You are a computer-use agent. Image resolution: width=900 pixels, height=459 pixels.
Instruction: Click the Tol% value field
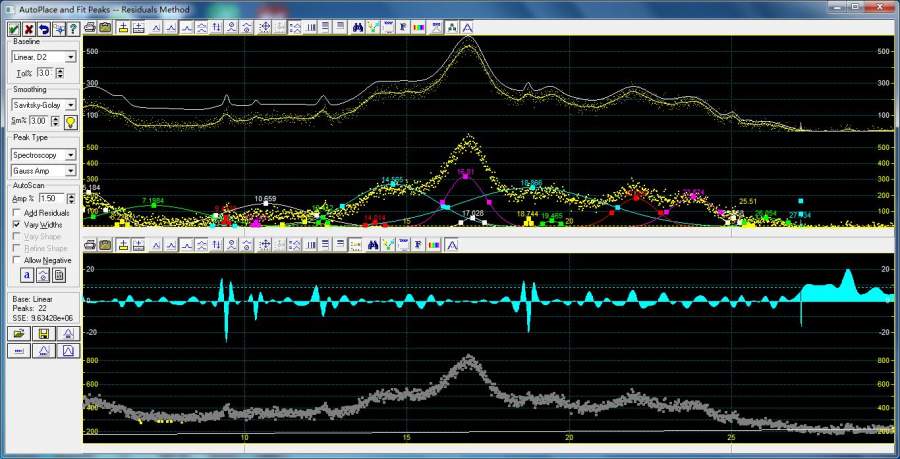(46, 73)
